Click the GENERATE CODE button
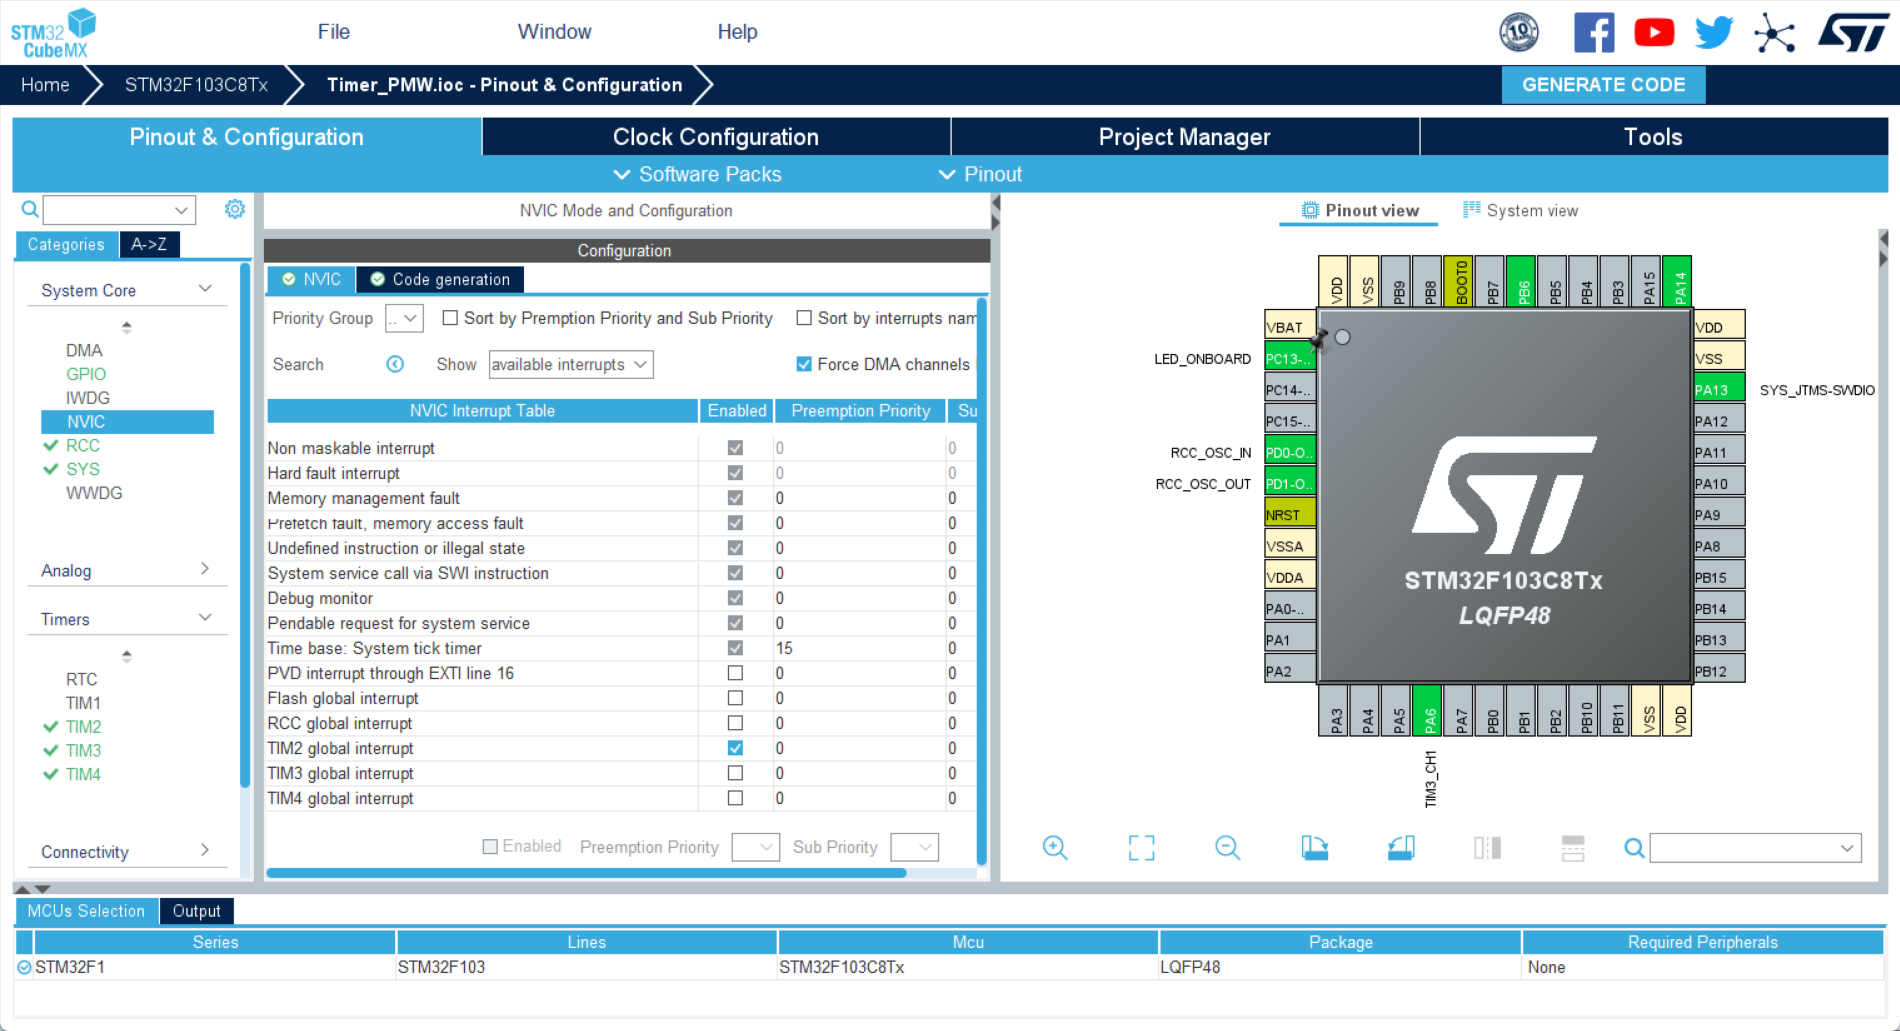This screenshot has height=1031, width=1900. click(1604, 85)
